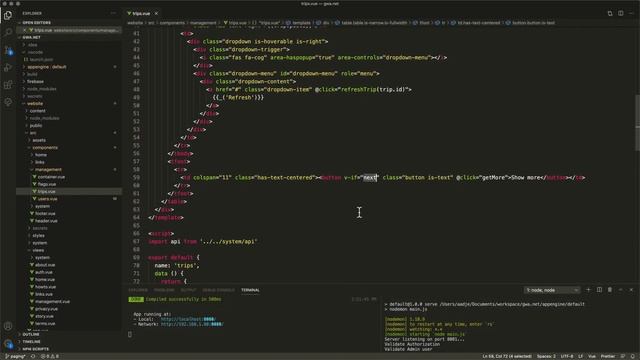Change line ending via LF indicator

tap(580, 356)
